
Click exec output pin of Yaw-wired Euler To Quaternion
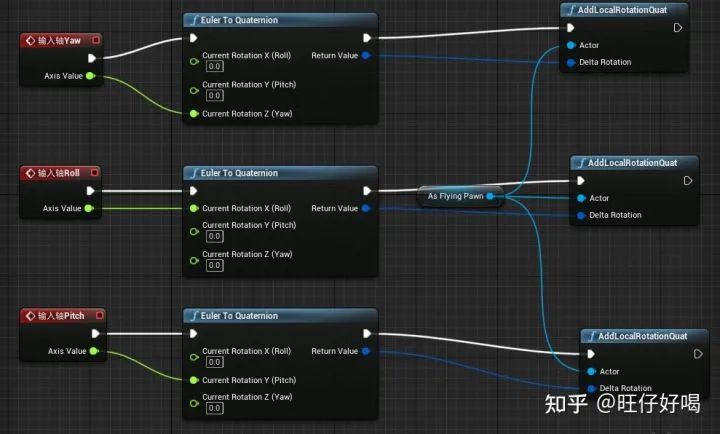367,38
